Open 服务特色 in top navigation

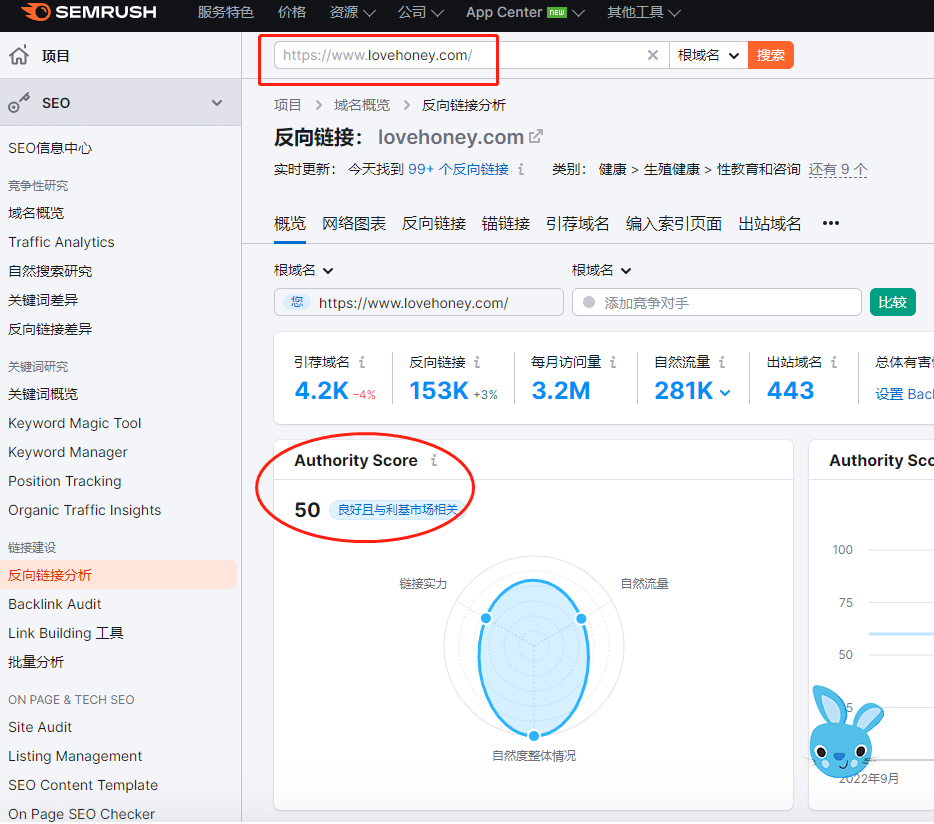click(x=226, y=13)
